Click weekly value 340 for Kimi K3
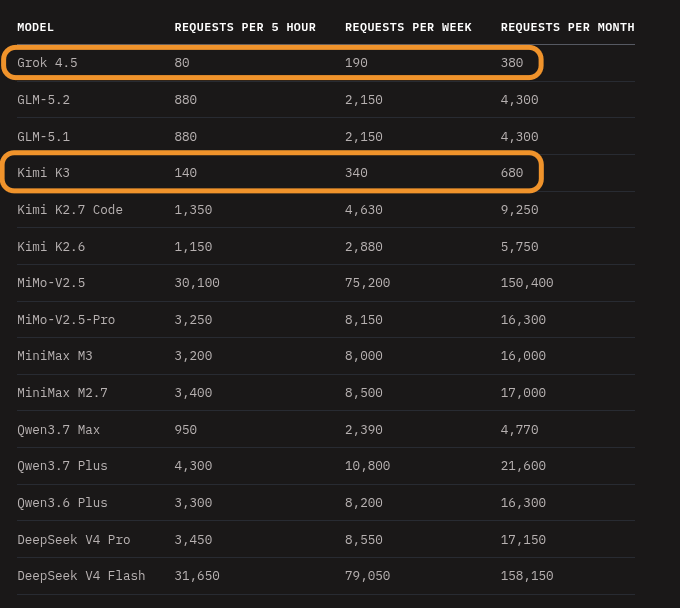 pyautogui.click(x=356, y=173)
